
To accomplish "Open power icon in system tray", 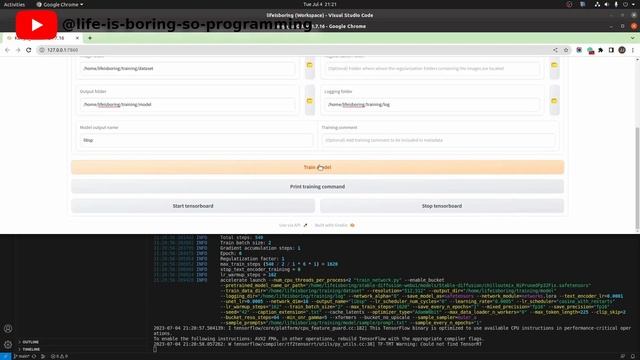I will tap(625, 4).
